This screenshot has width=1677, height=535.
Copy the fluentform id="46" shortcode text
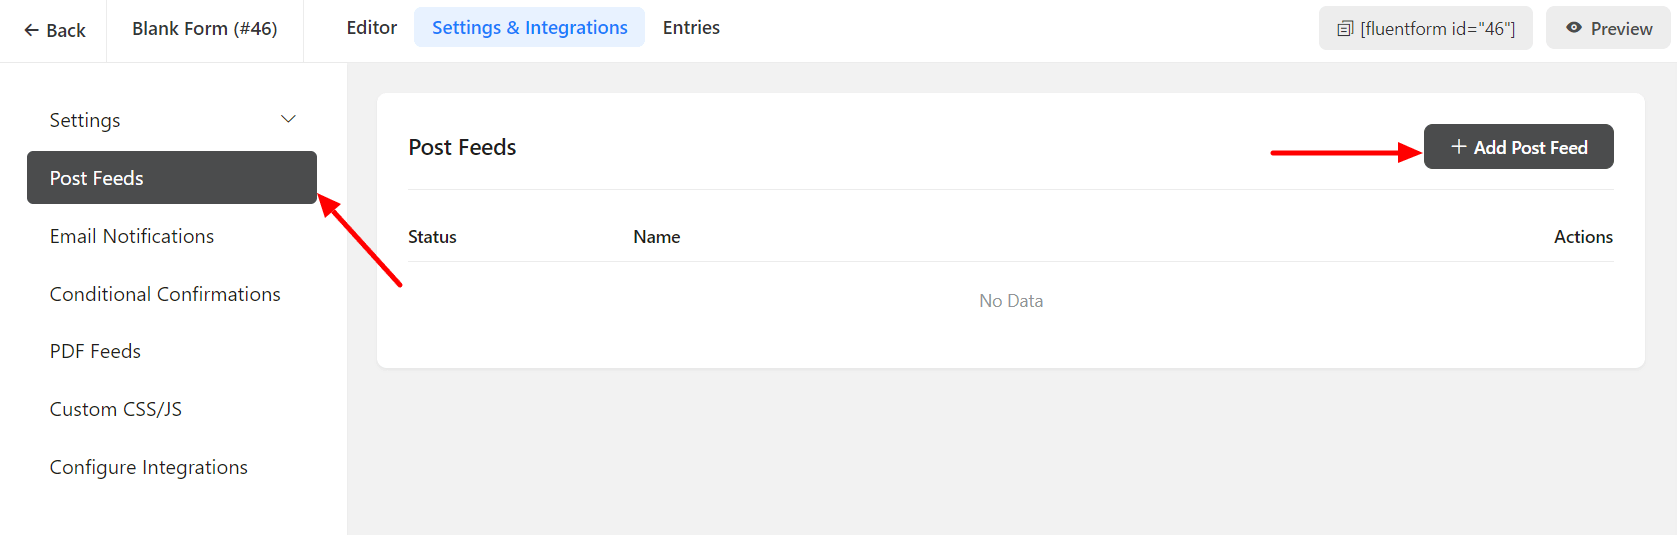pos(1437,29)
